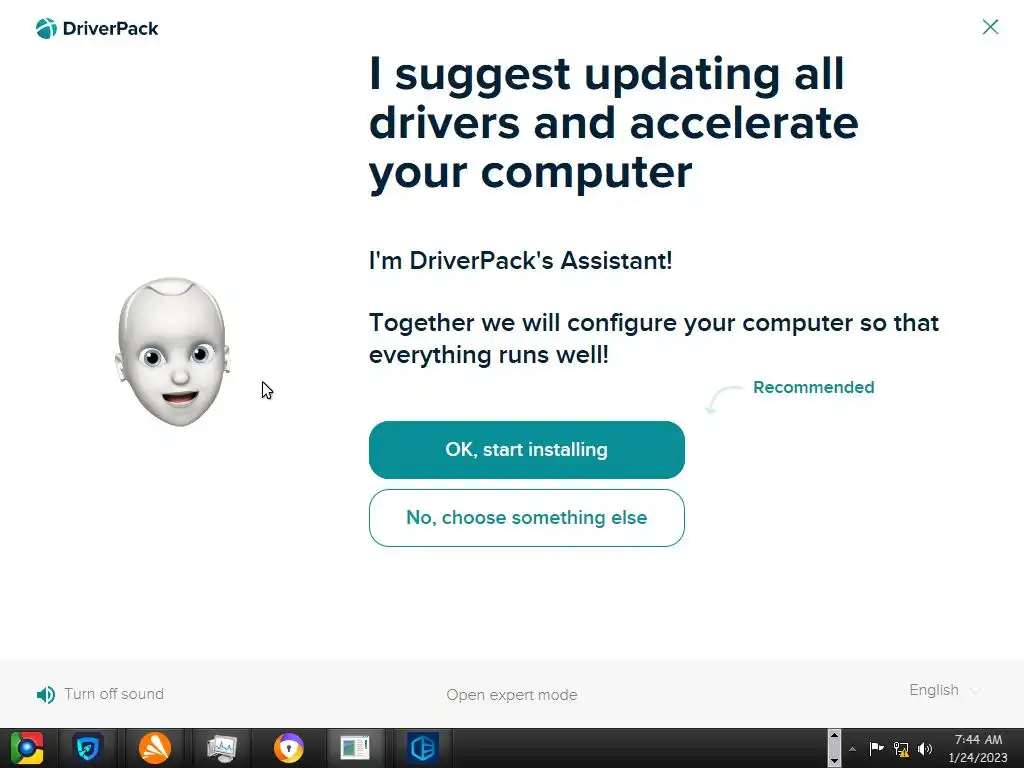Turn off sound text link
The width and height of the screenshot is (1024, 768).
click(x=114, y=694)
